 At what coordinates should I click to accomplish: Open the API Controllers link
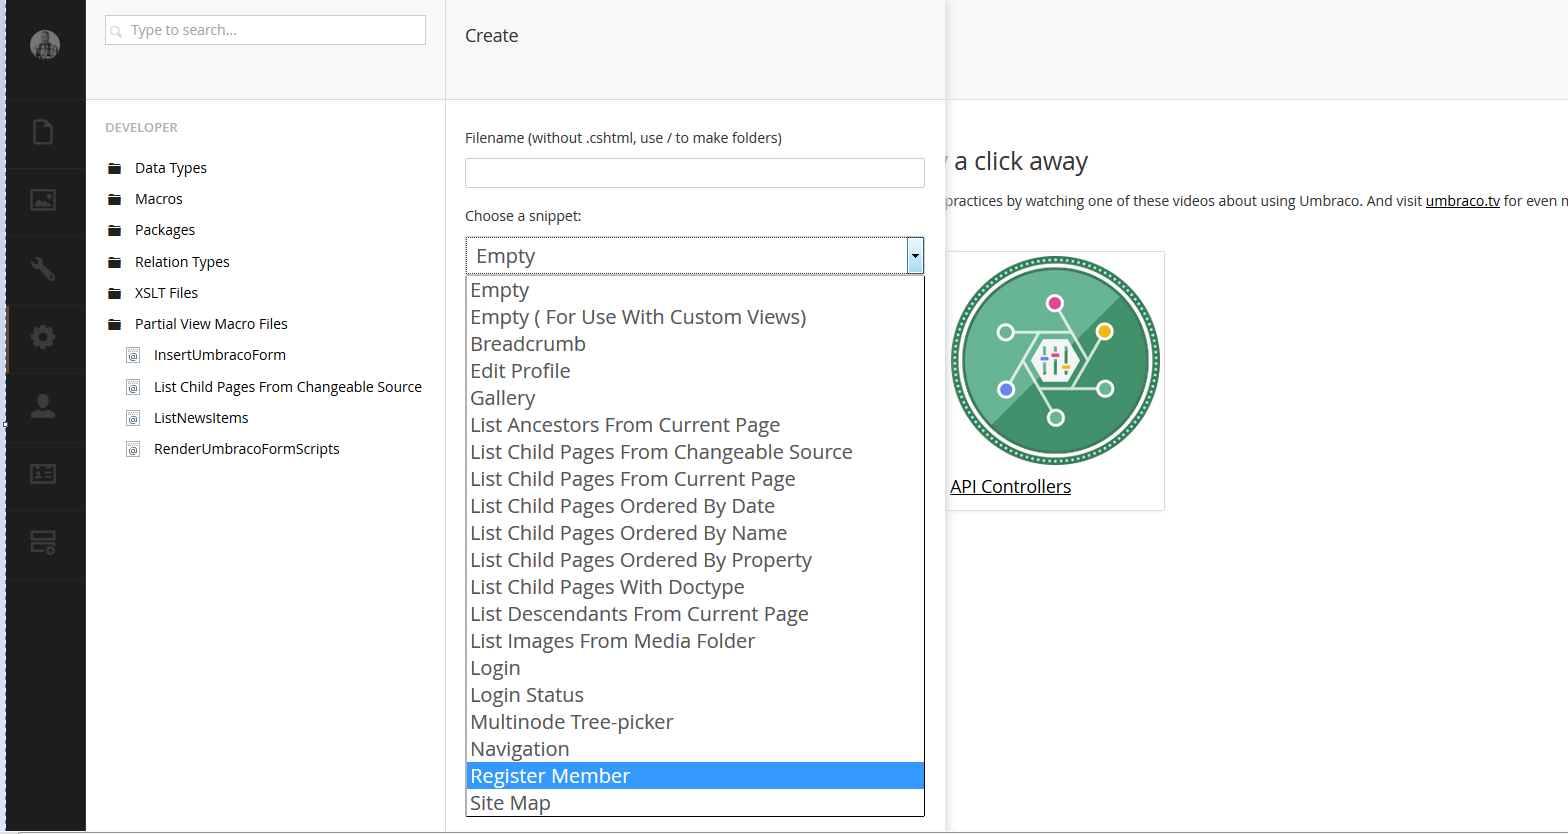pos(1010,487)
